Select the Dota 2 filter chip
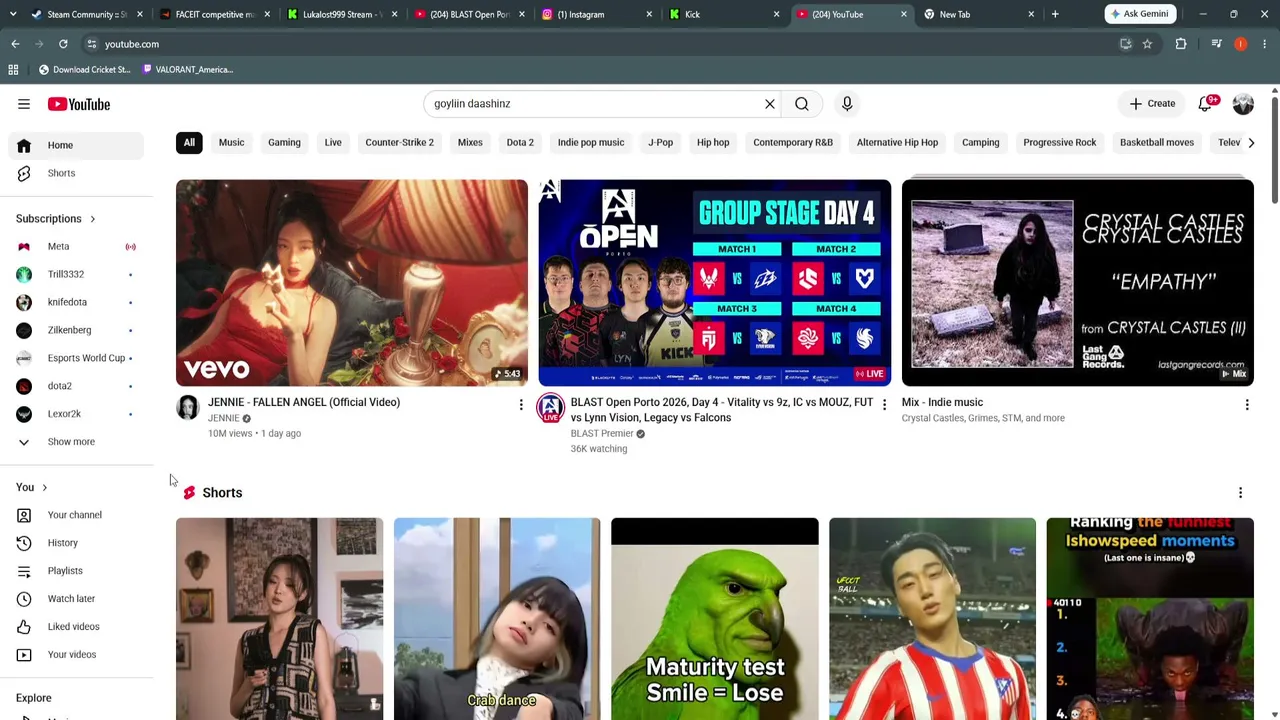Viewport: 1280px width, 720px height. [x=520, y=143]
